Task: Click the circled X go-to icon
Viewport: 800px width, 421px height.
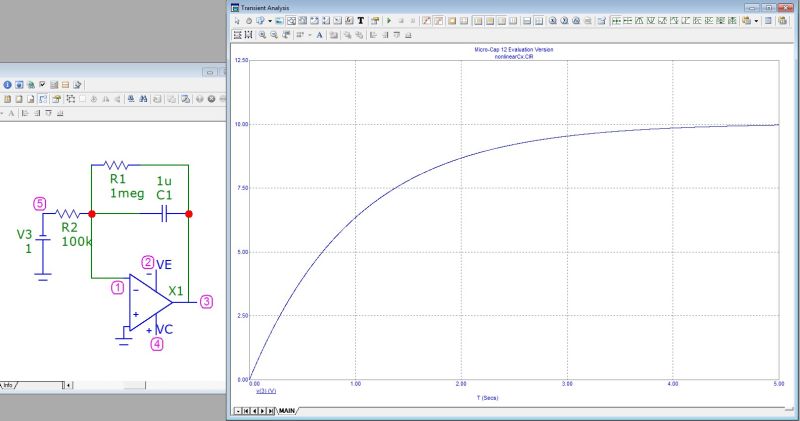Action: coord(553,21)
